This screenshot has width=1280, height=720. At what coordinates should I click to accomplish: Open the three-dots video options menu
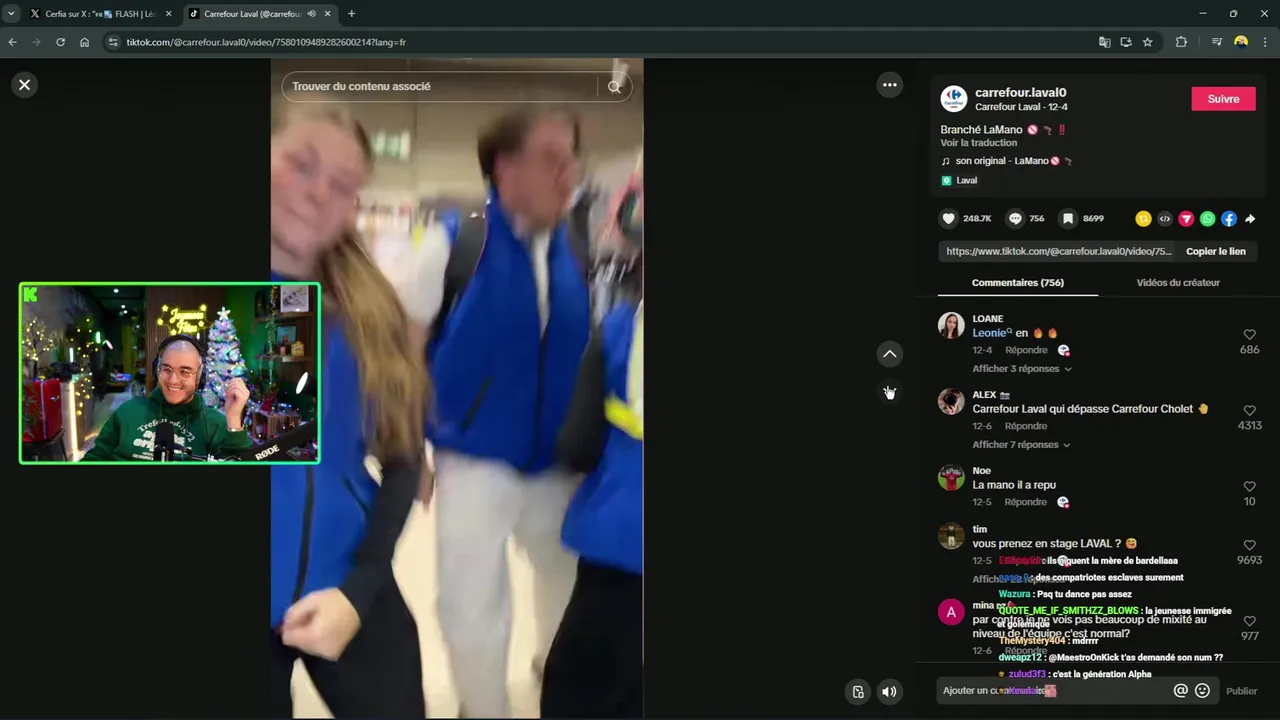890,85
